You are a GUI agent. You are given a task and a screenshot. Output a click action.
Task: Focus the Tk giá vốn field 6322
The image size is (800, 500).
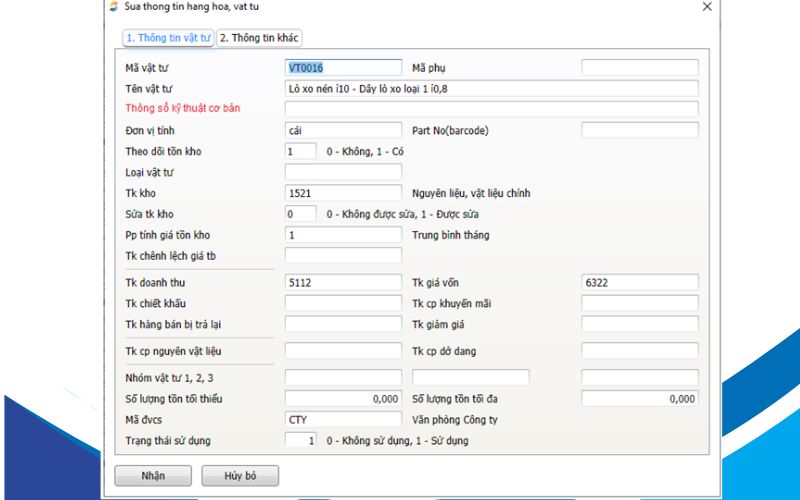639,283
